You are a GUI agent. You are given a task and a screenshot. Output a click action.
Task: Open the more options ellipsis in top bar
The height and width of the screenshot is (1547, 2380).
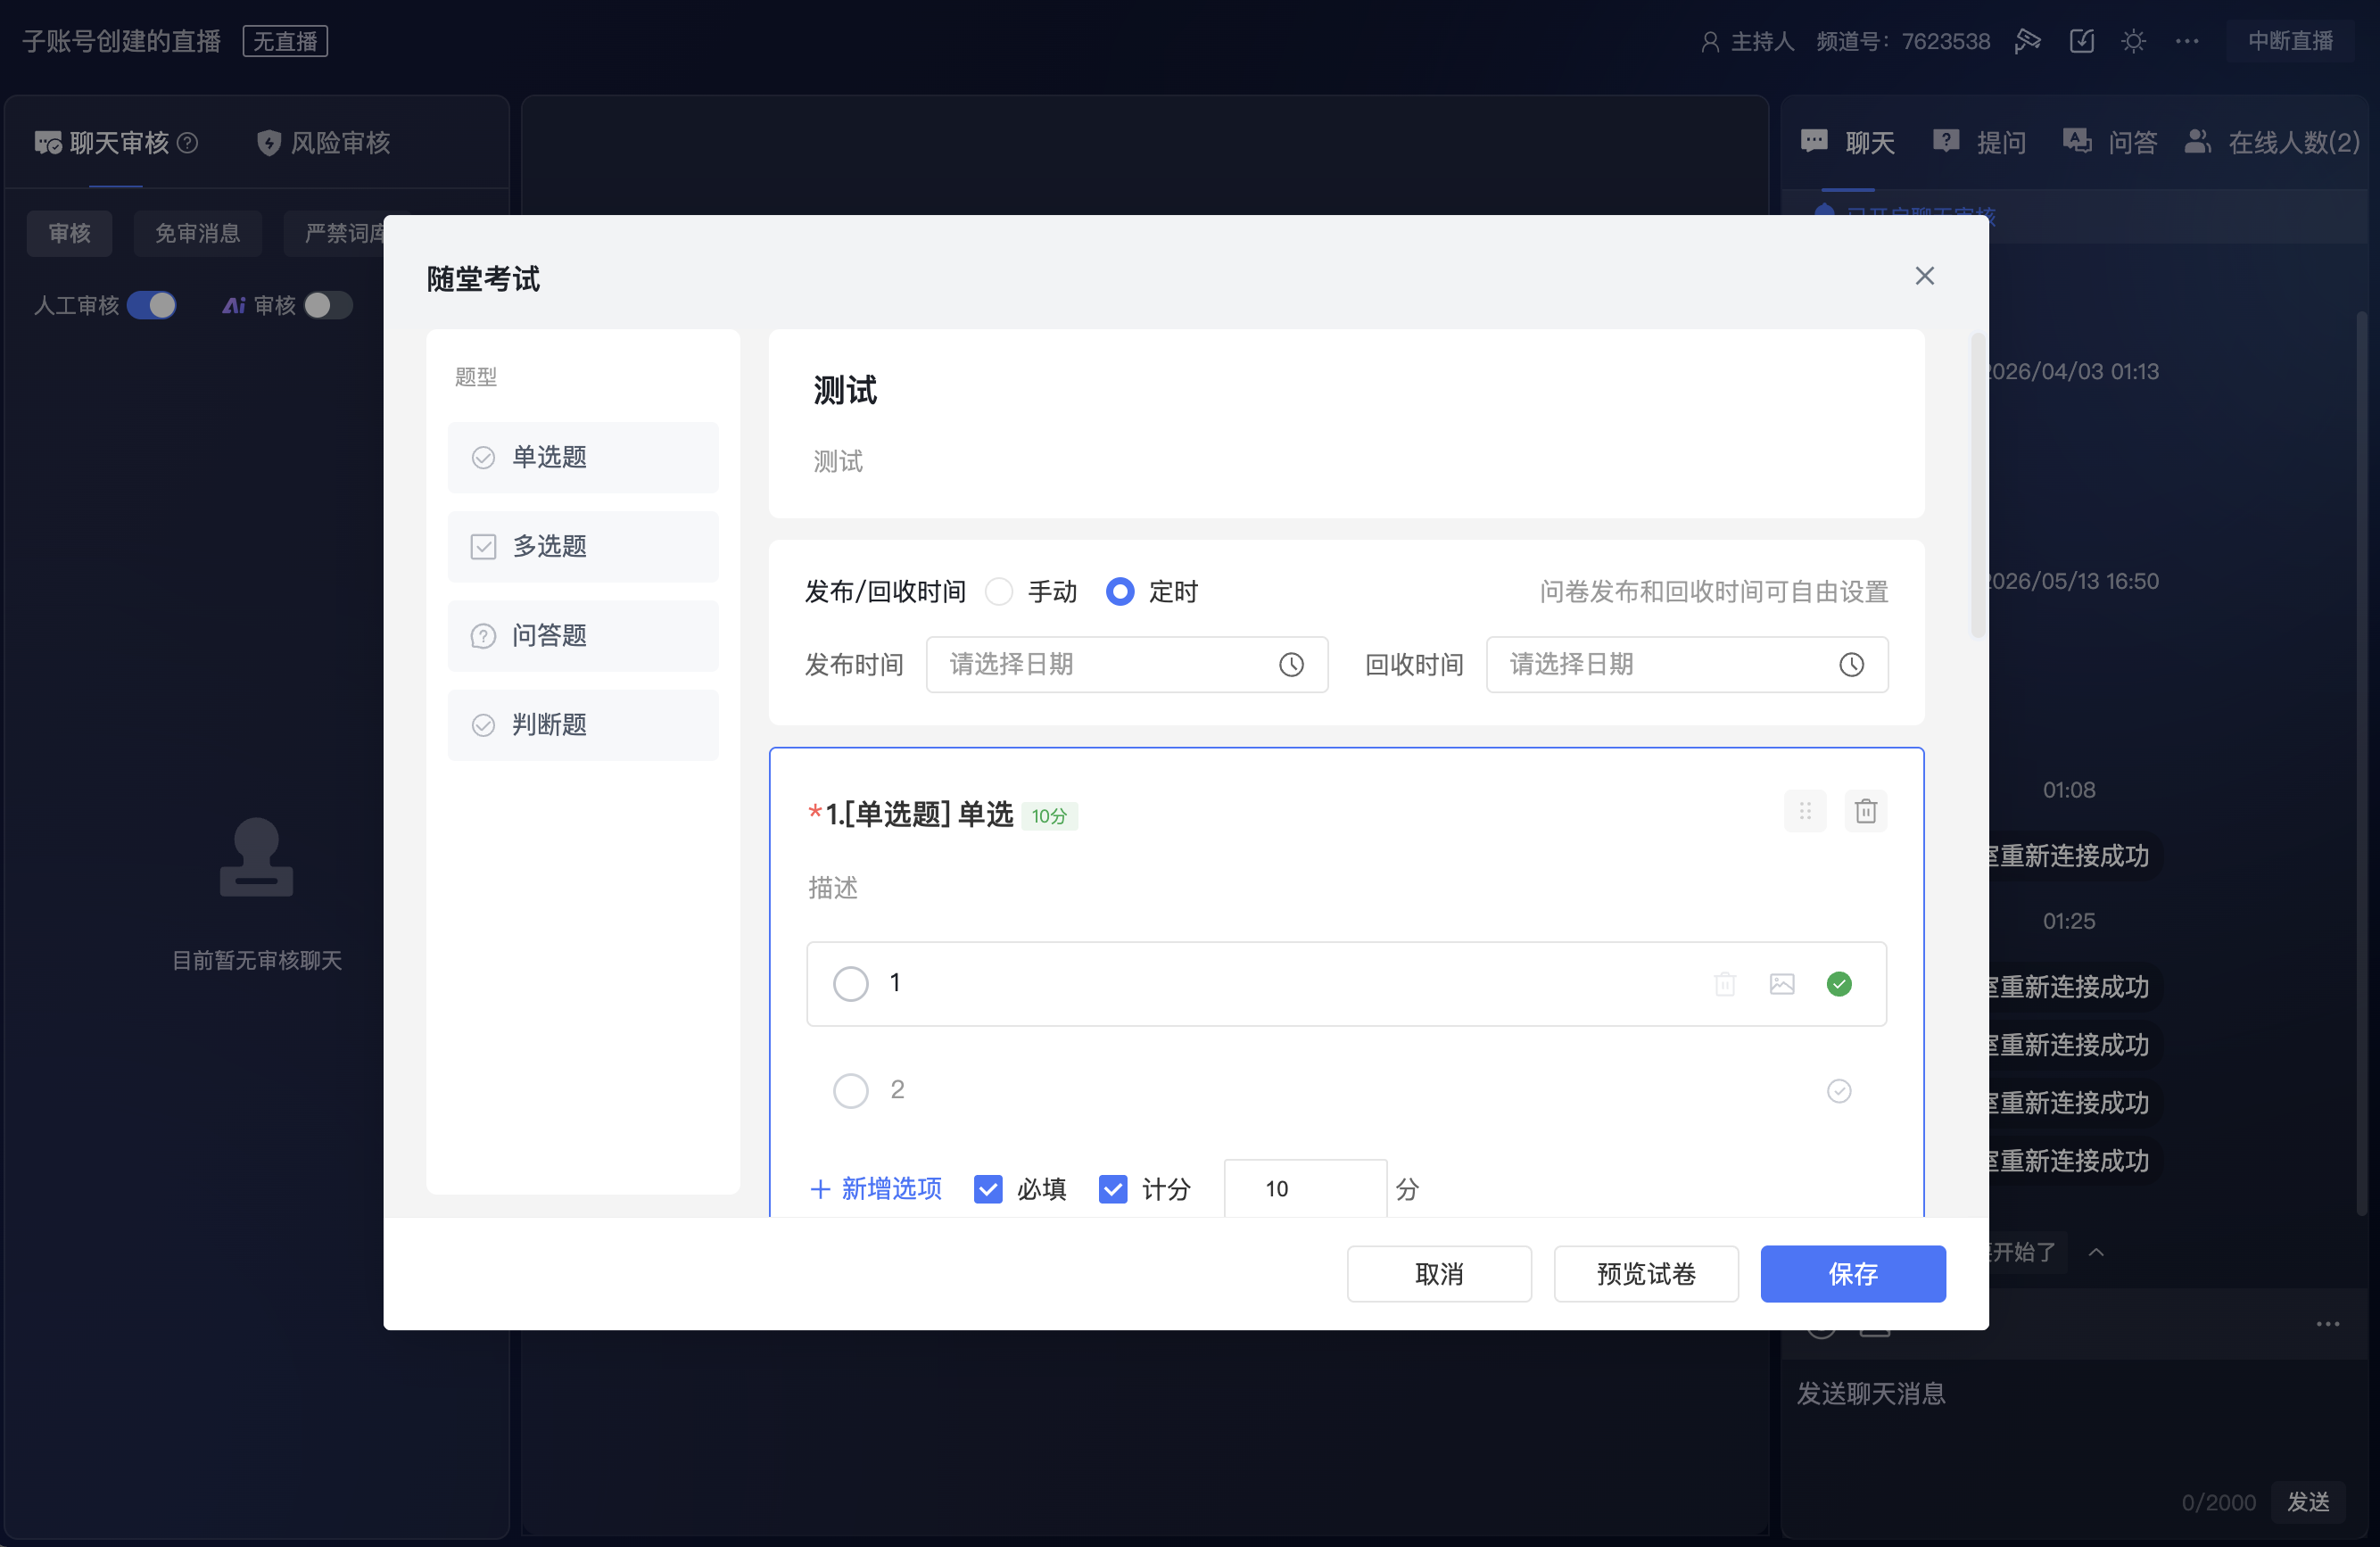2187,41
